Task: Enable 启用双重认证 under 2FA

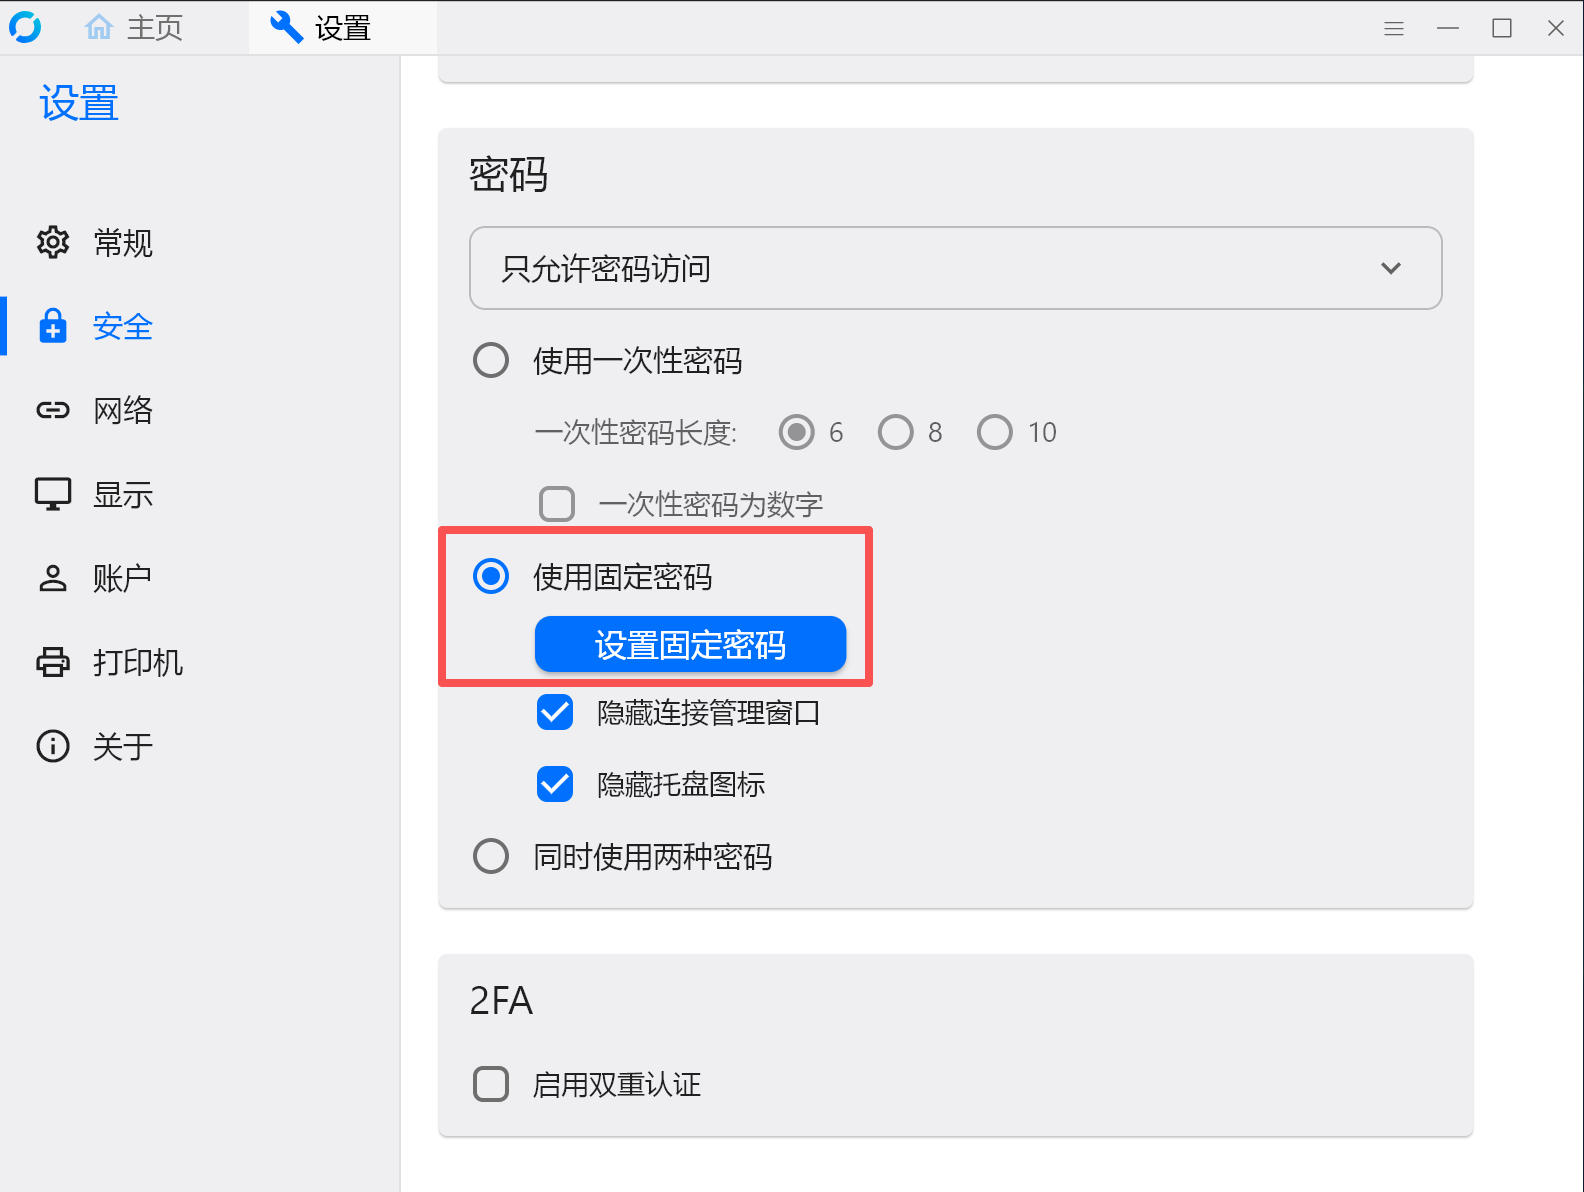Action: [490, 1083]
